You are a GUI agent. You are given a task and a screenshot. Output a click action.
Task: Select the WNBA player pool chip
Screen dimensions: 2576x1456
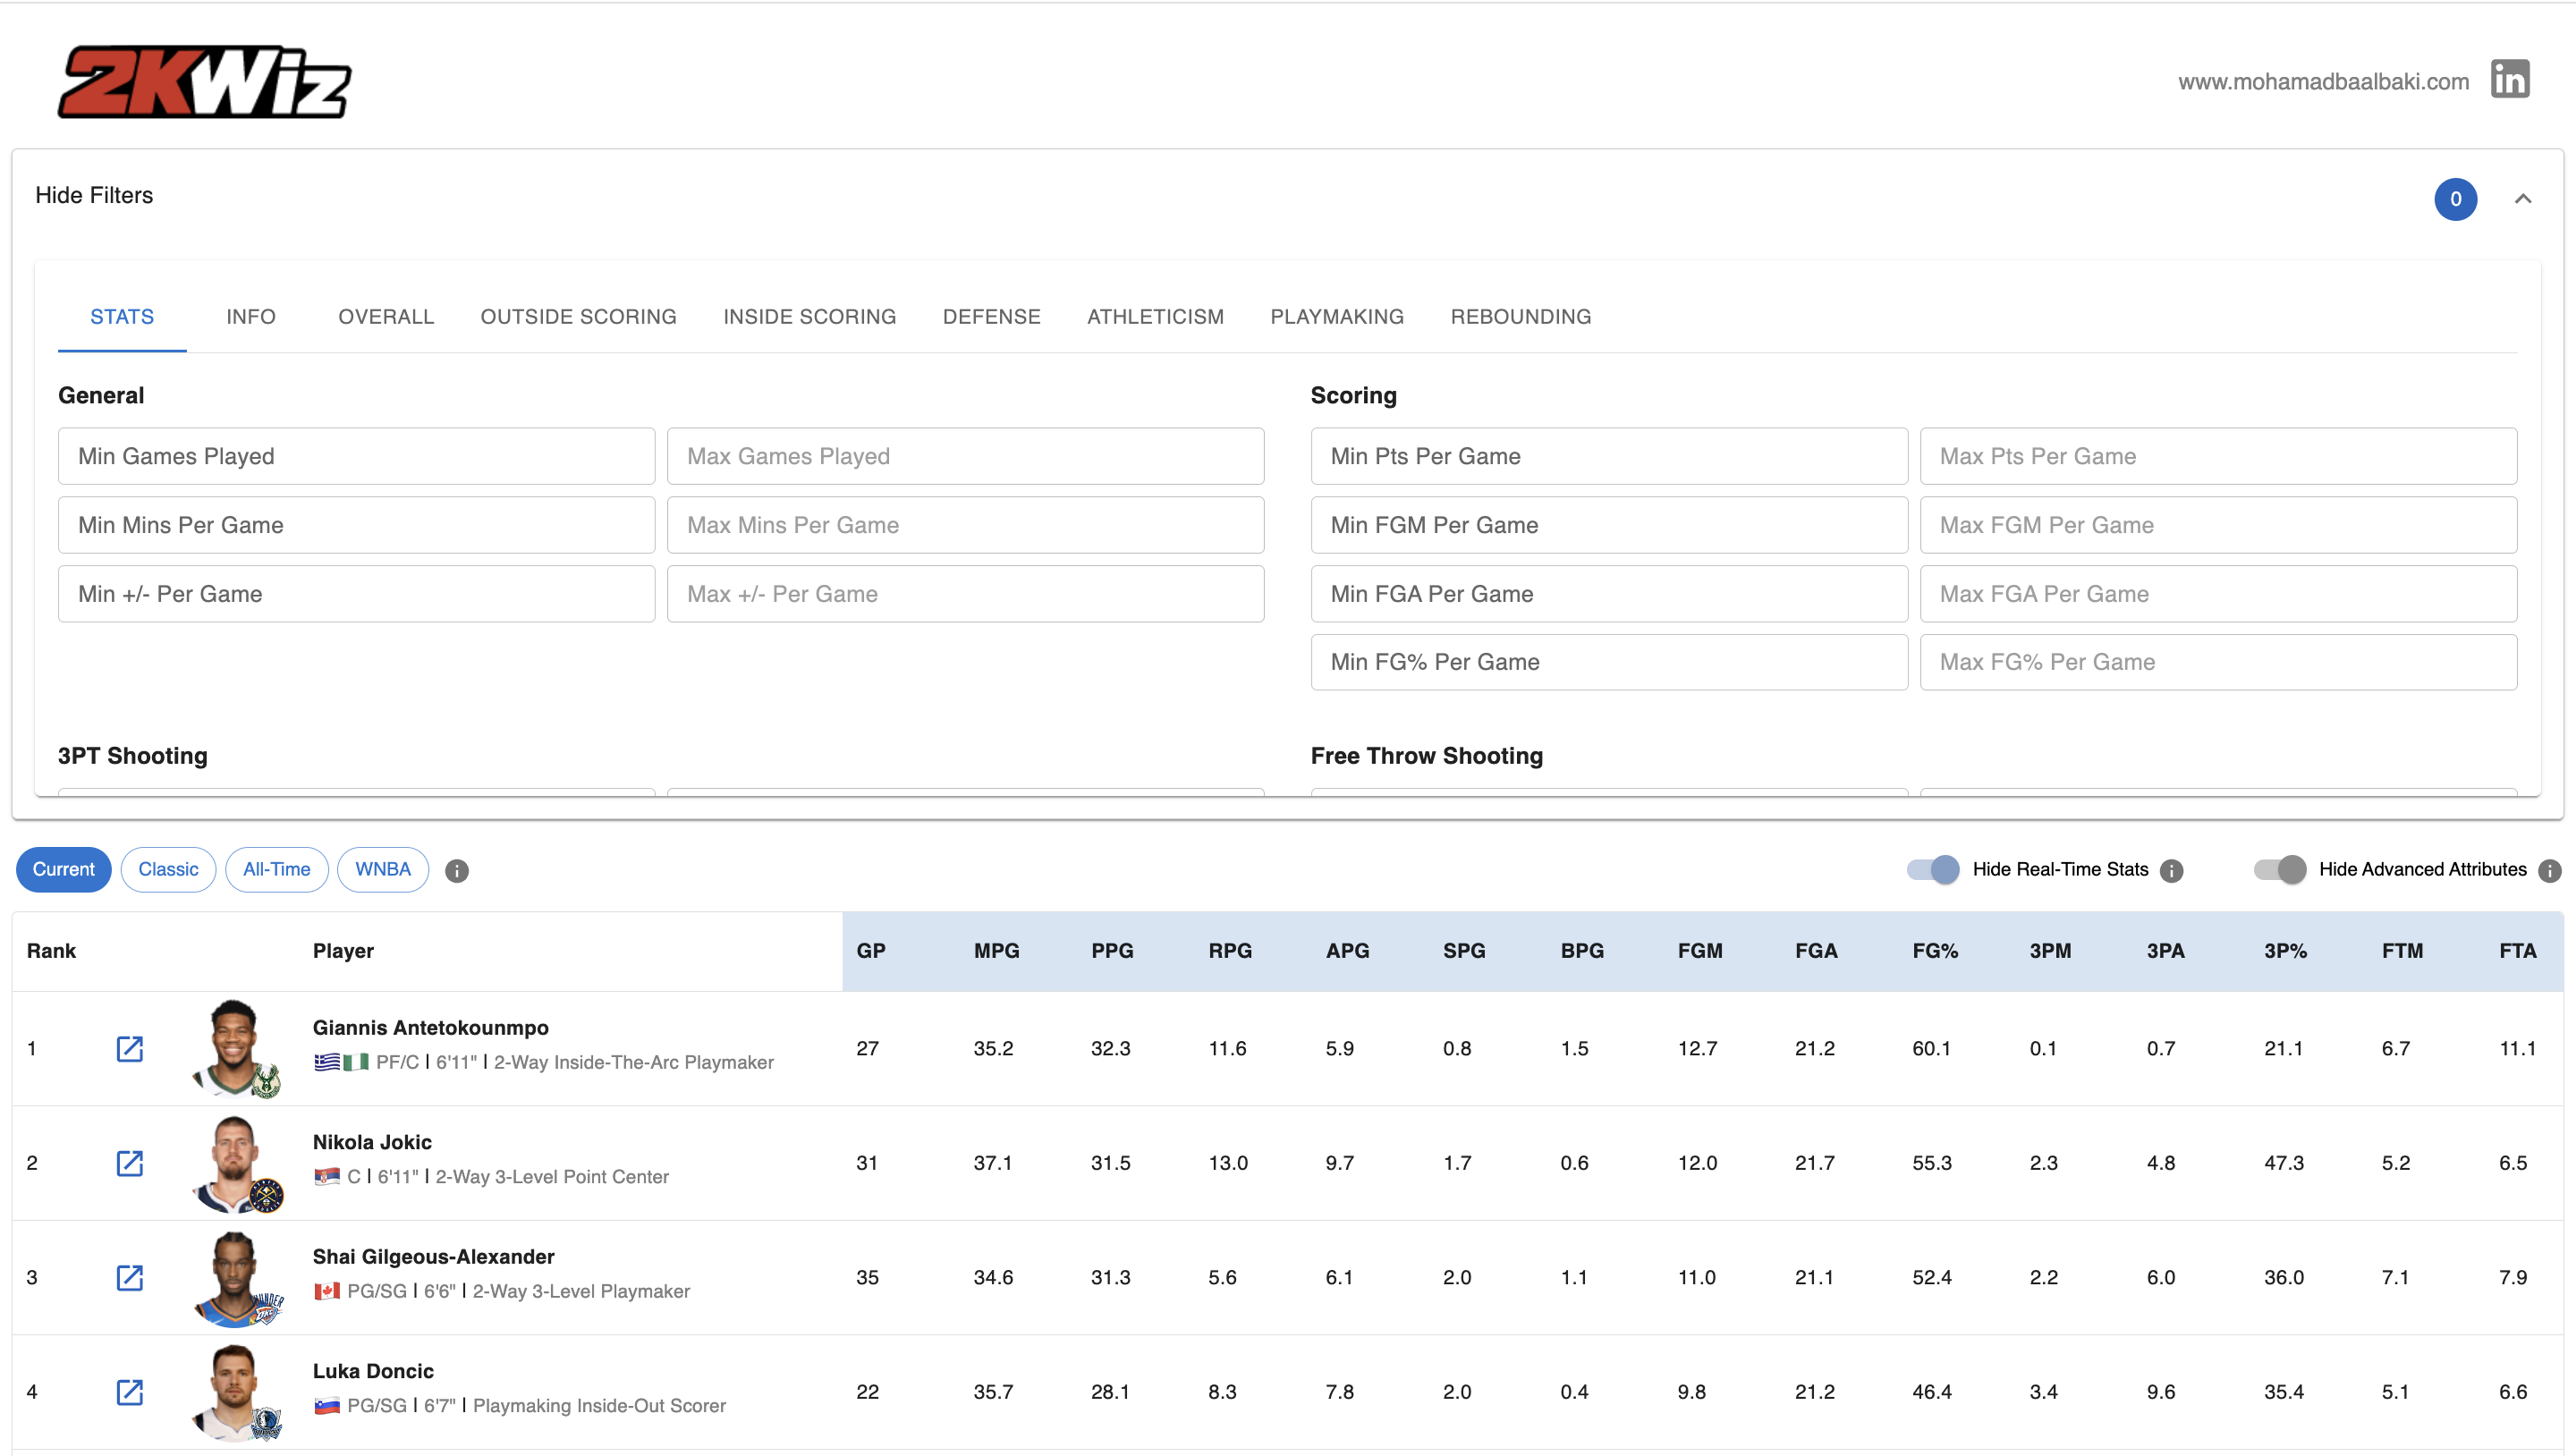[x=383, y=869]
